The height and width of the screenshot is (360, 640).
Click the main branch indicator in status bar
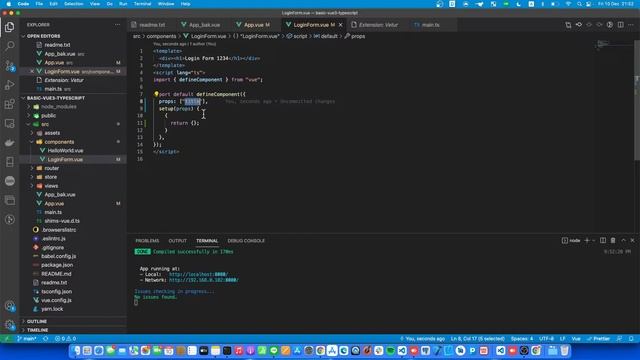(x=27, y=339)
